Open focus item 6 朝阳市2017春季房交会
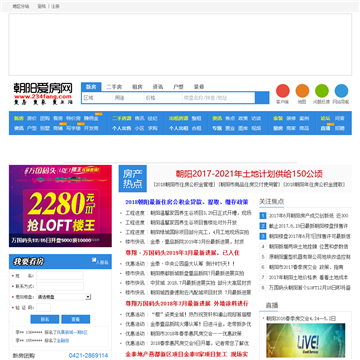Screen dimensions: 360x360 click(305, 267)
